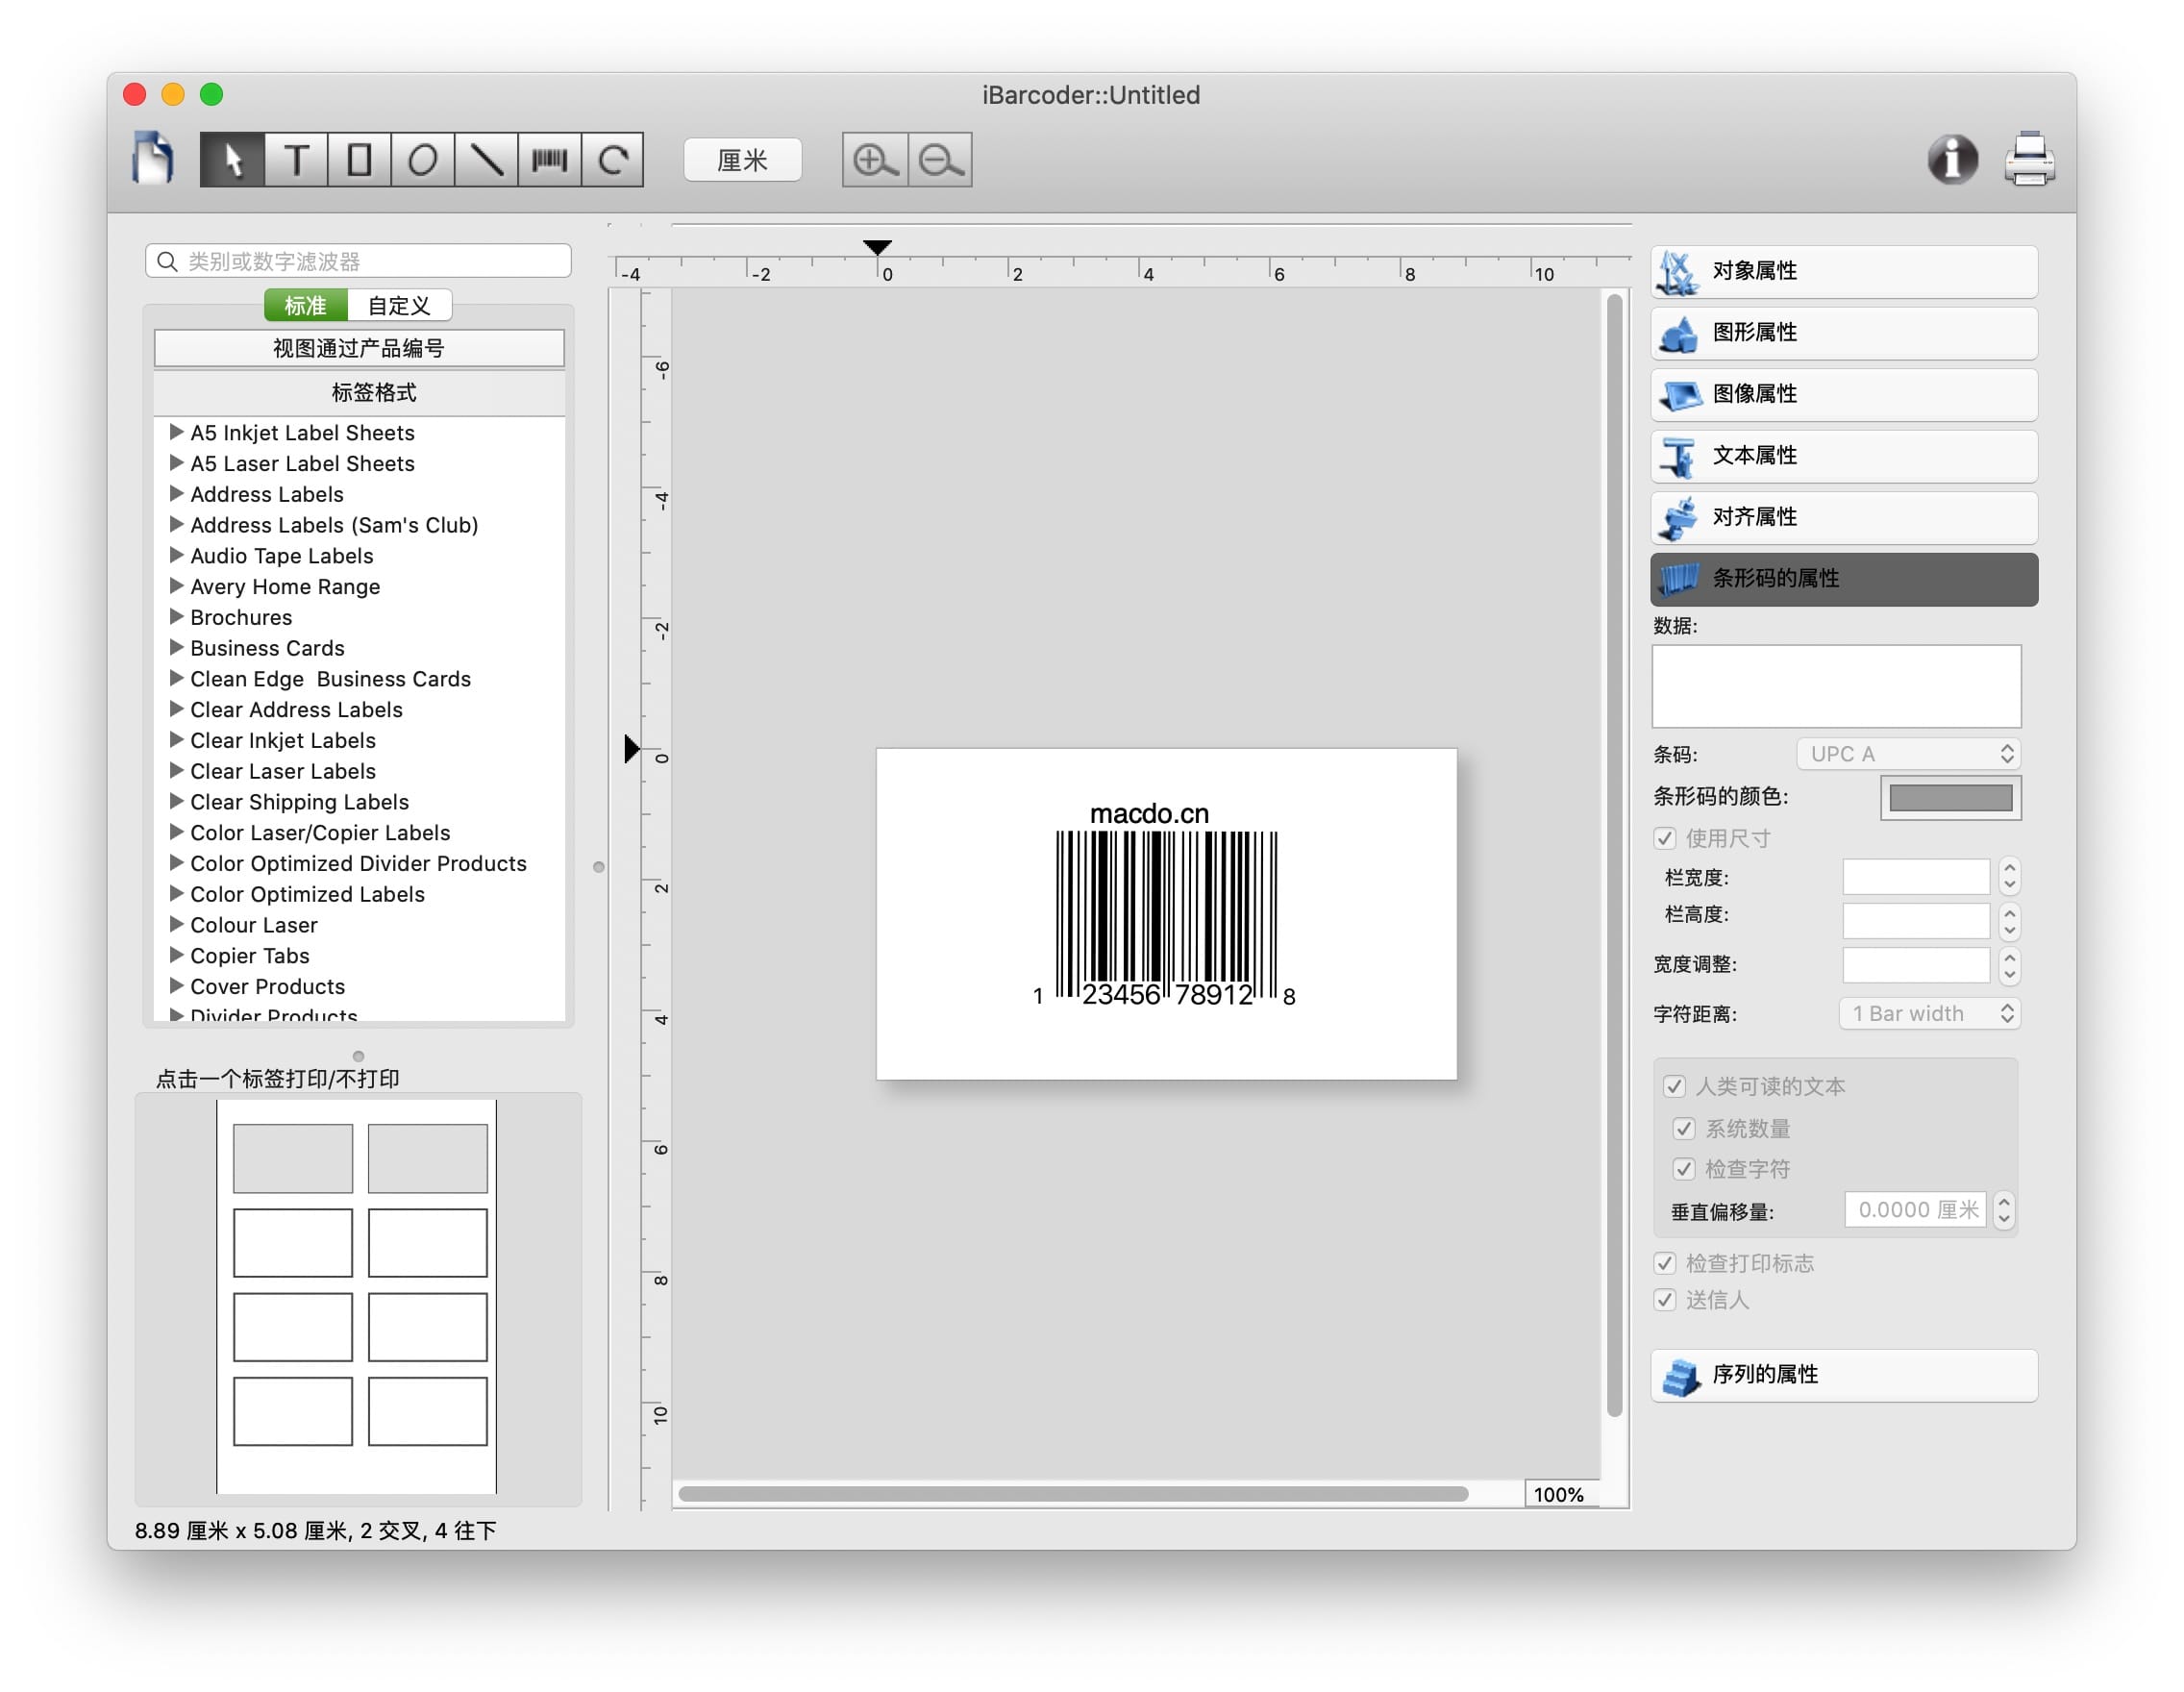This screenshot has height=1692, width=2184.
Task: Select the Ellipse tool
Action: (x=423, y=159)
